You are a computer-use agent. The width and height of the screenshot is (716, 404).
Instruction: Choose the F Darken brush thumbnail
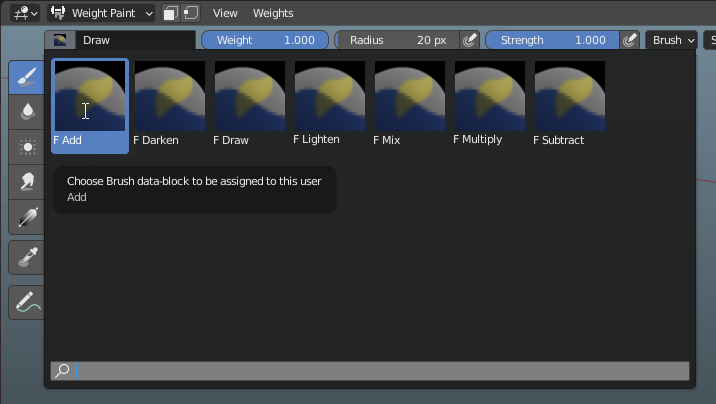coord(170,106)
